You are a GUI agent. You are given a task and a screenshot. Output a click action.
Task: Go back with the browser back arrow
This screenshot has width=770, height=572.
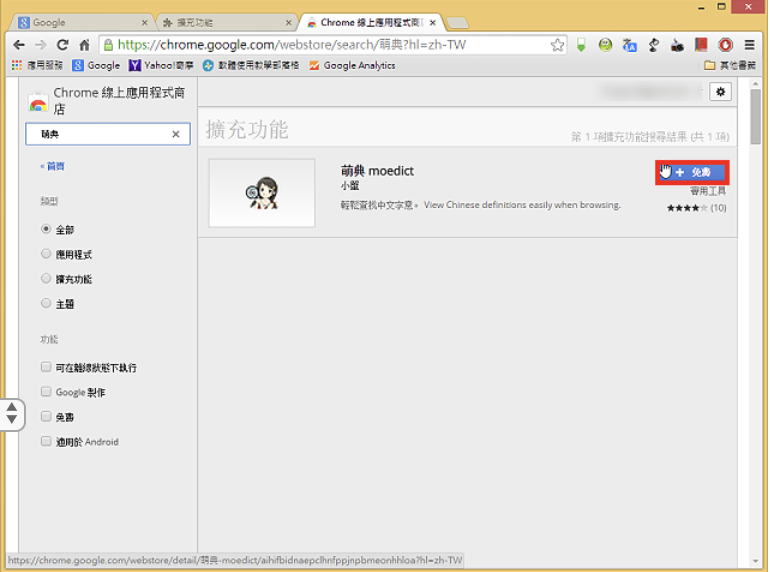click(19, 45)
